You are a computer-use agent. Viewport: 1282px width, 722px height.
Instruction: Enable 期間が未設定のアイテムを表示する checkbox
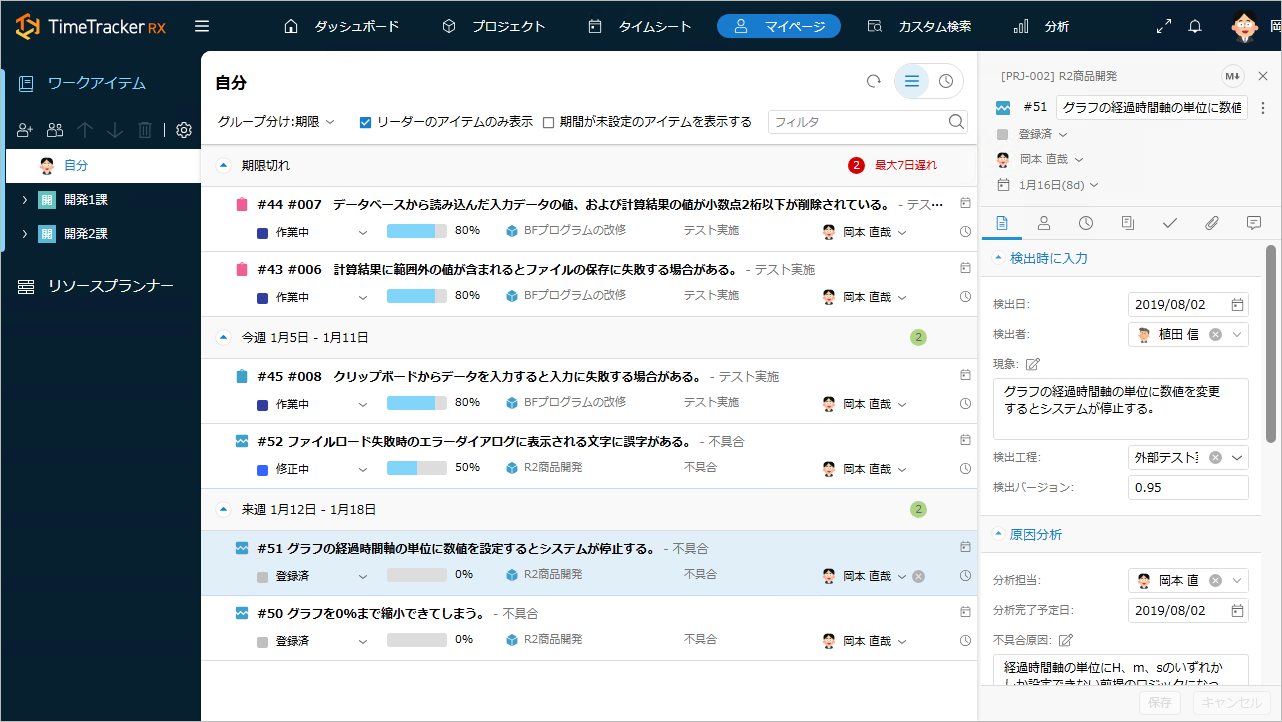pos(548,122)
